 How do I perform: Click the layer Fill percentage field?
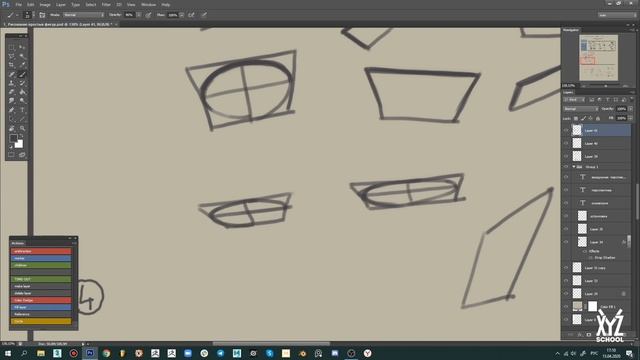pos(621,118)
